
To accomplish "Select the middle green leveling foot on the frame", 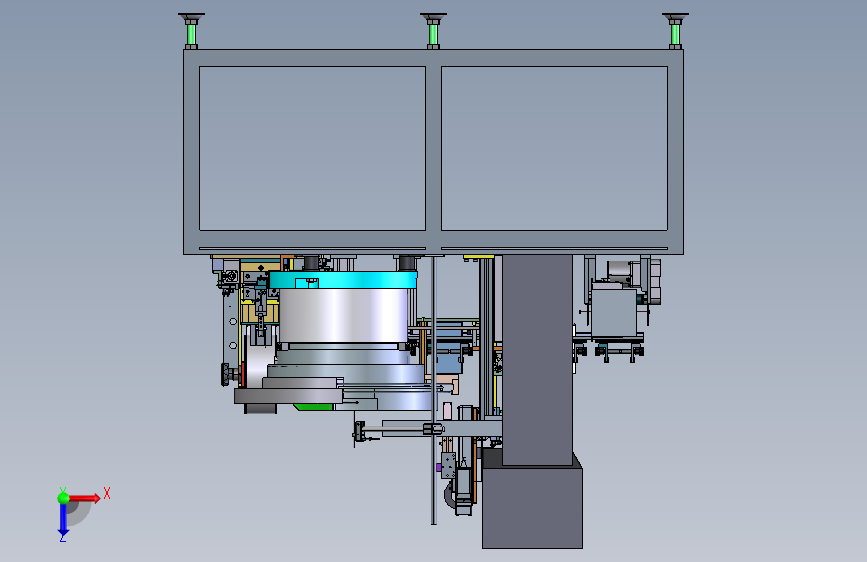I will click(x=433, y=32).
